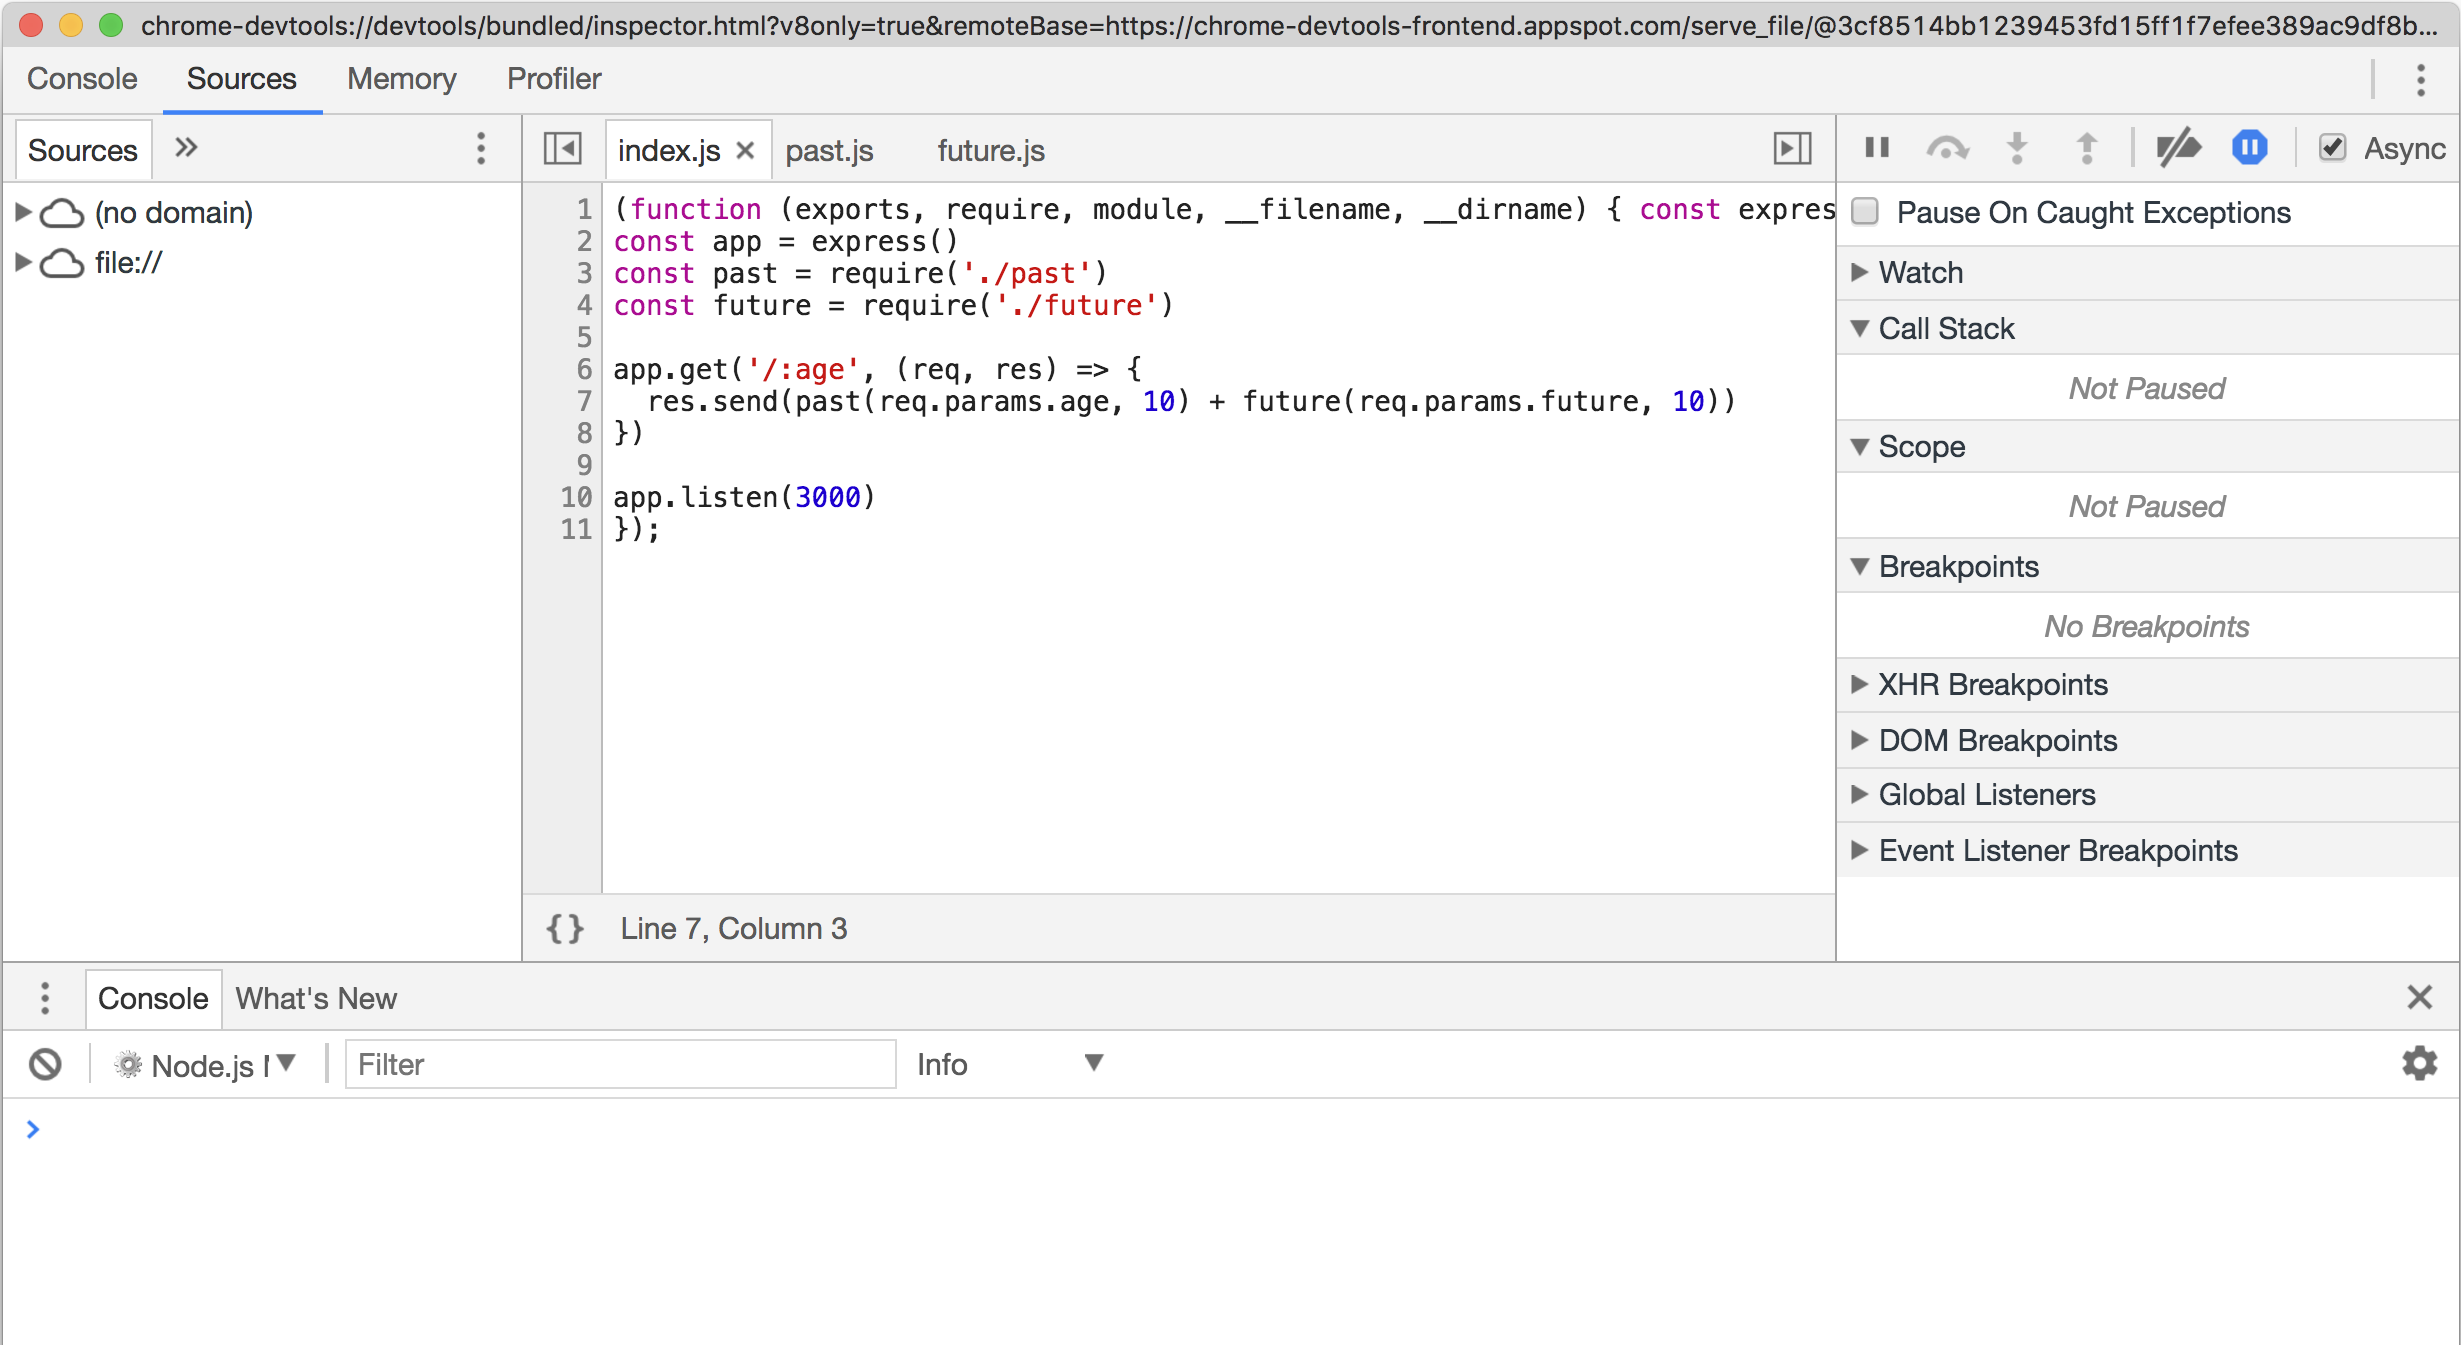2461x1345 pixels.
Task: Click the './future' string in code
Action: click(1077, 305)
